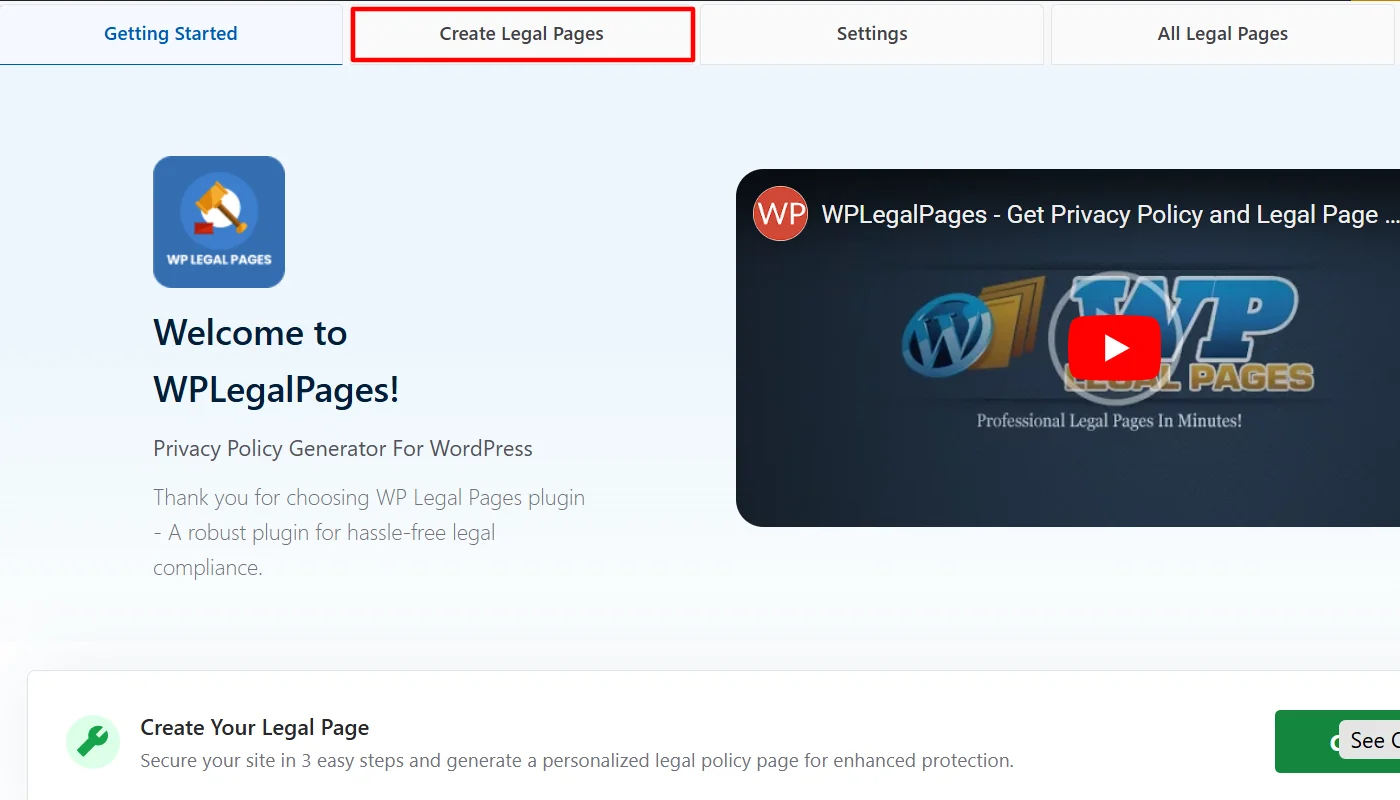
Task: Click the WP Legal Pages gavel plugin logo
Action: coord(219,221)
